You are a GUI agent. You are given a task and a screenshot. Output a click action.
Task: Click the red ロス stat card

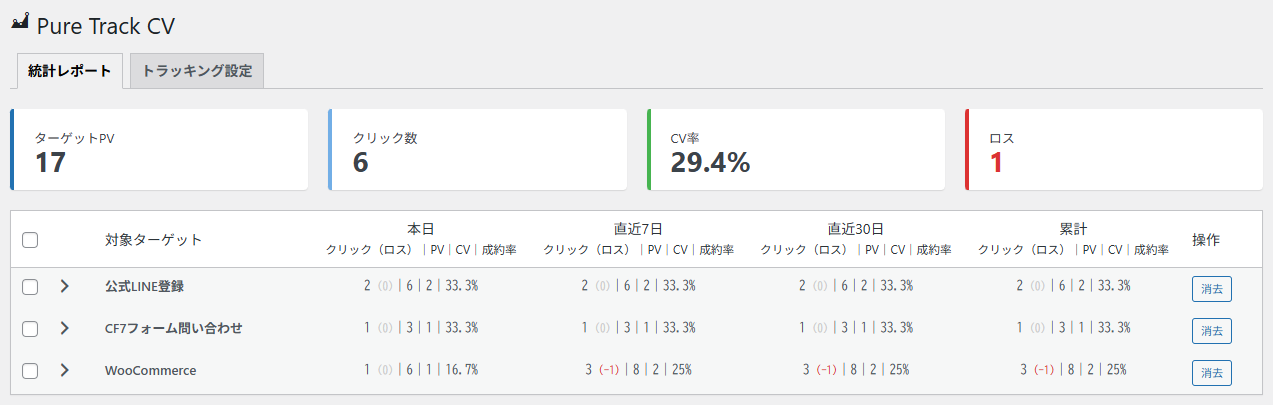point(1114,150)
